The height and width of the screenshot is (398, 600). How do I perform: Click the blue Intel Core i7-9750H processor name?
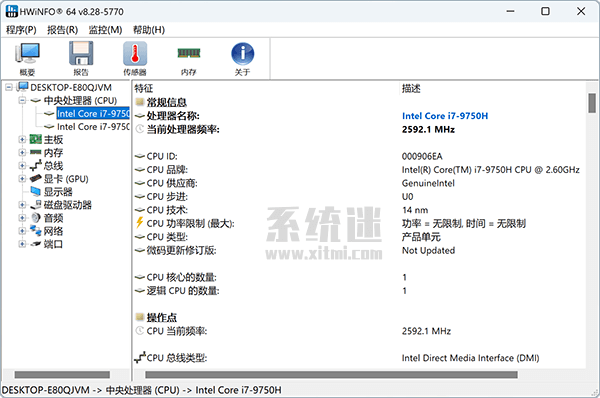(x=445, y=116)
